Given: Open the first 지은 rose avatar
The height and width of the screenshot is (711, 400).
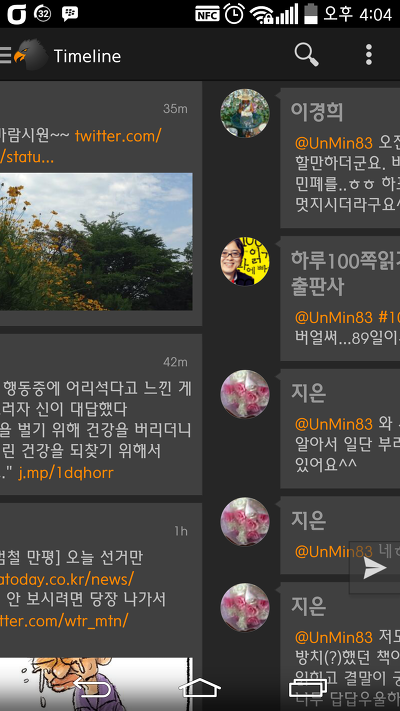Looking at the screenshot, I should point(245,394).
